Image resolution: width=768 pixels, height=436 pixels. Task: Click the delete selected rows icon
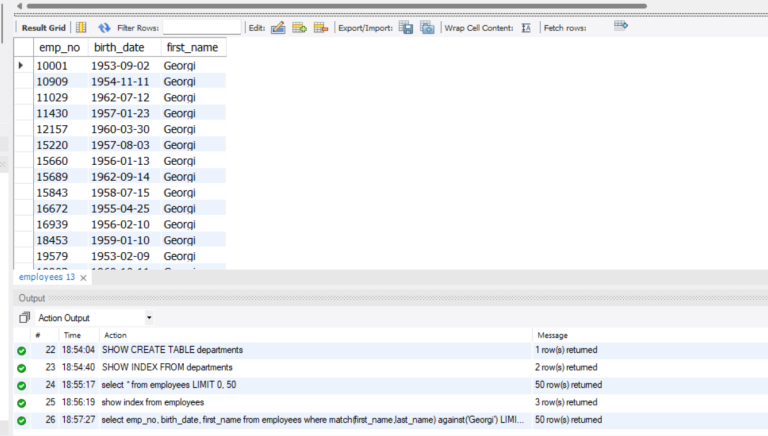321,28
